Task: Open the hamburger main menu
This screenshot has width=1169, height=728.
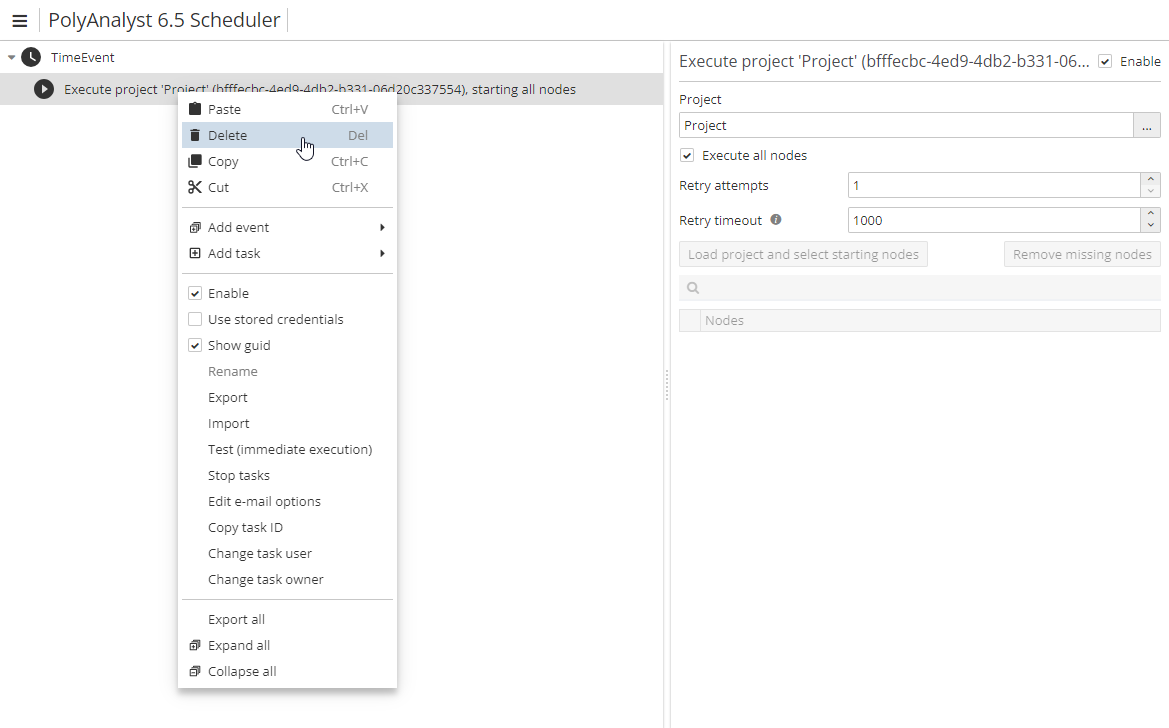Action: (x=19, y=21)
